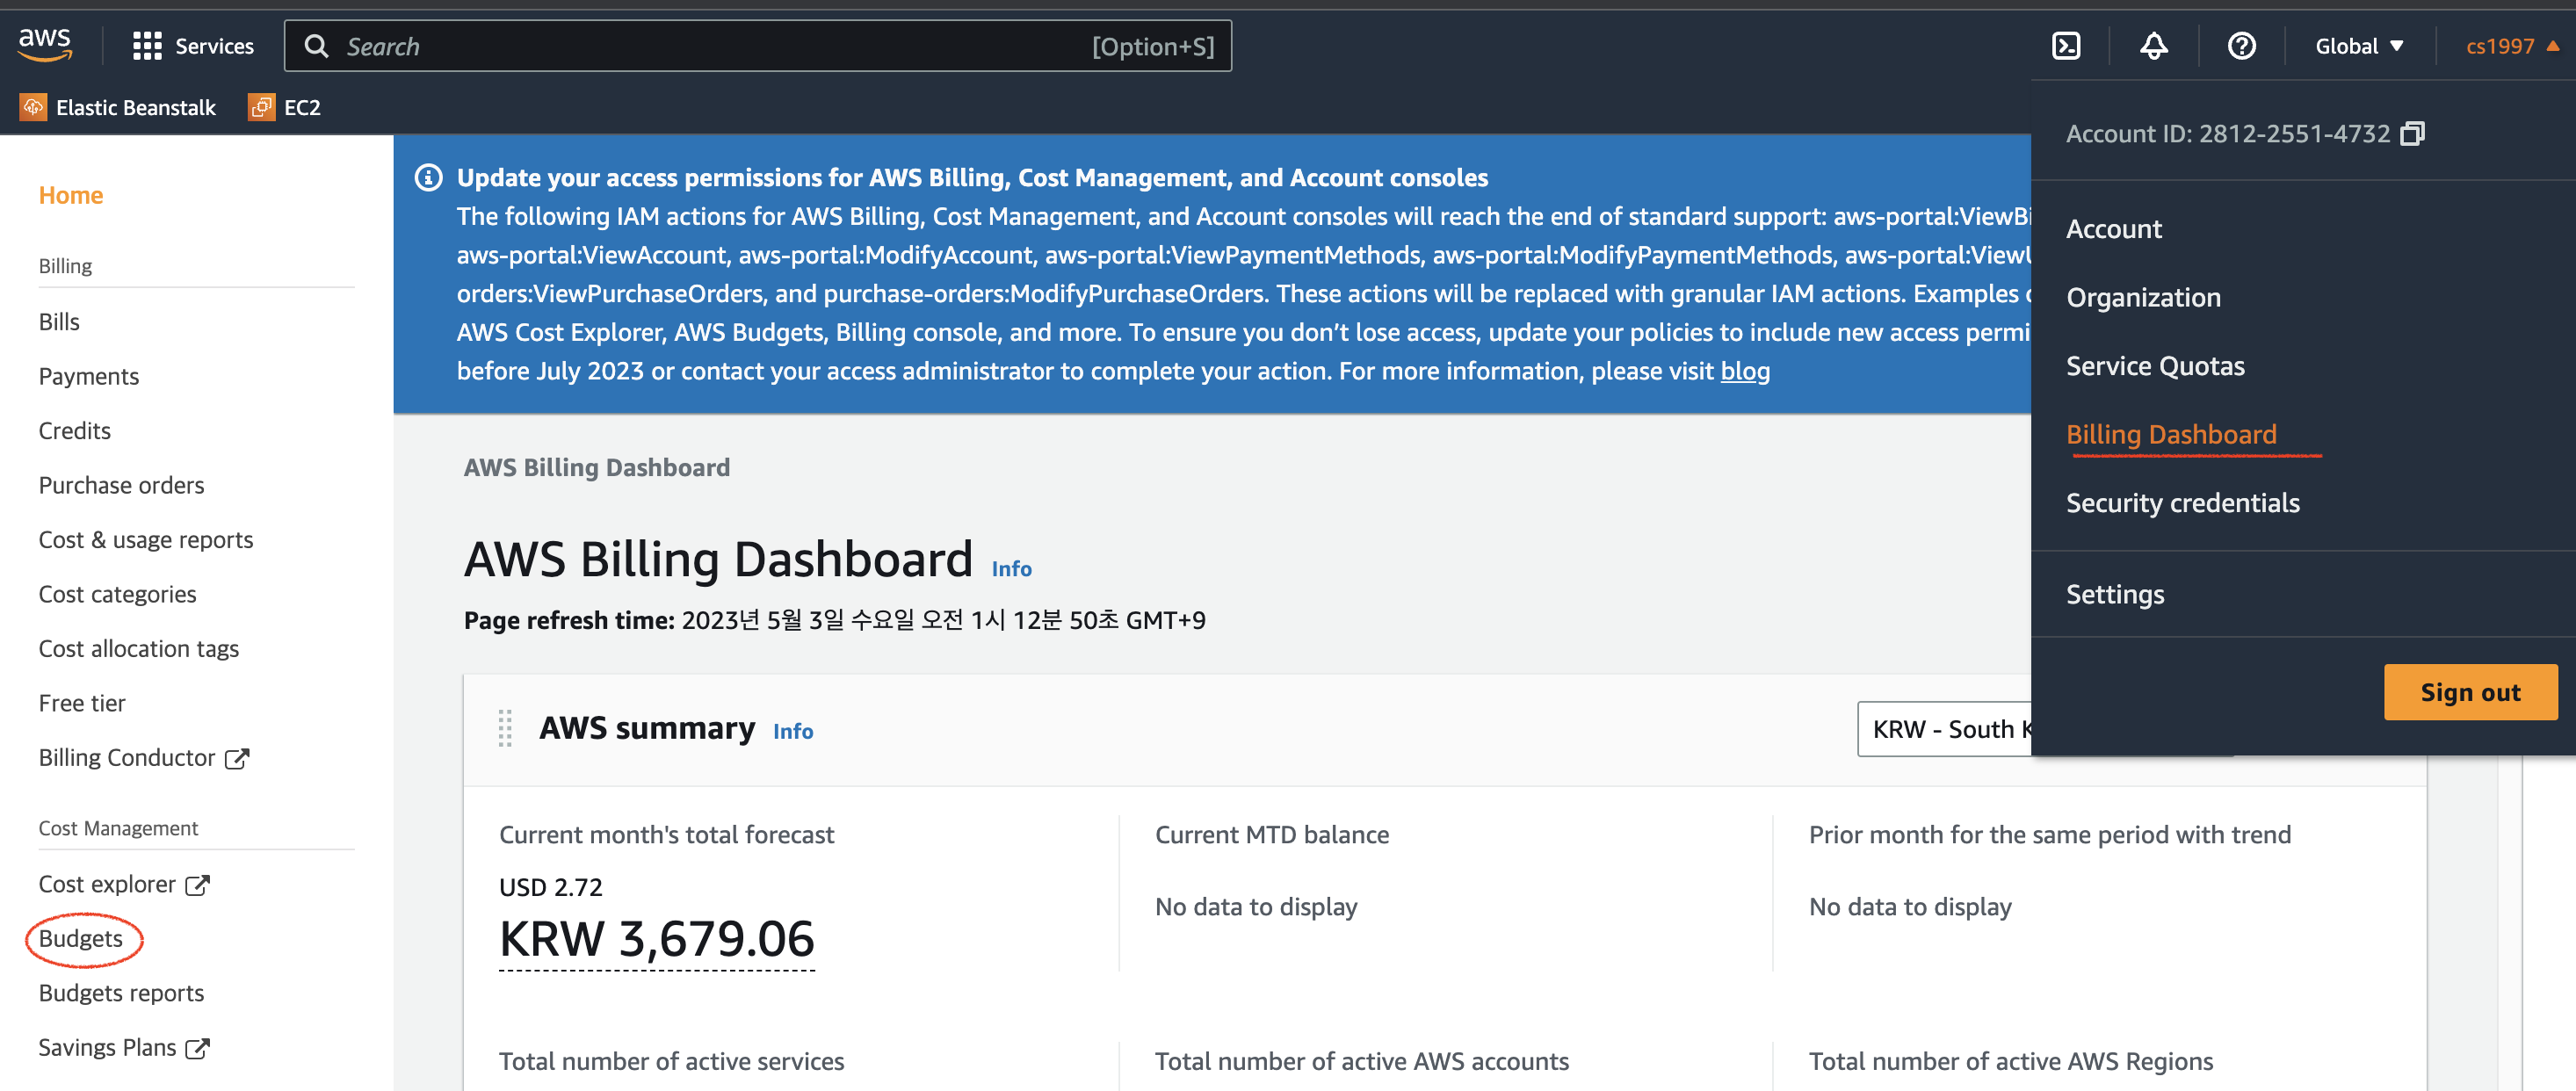The width and height of the screenshot is (2576, 1091).
Task: Click the help question mark icon
Action: click(2241, 46)
